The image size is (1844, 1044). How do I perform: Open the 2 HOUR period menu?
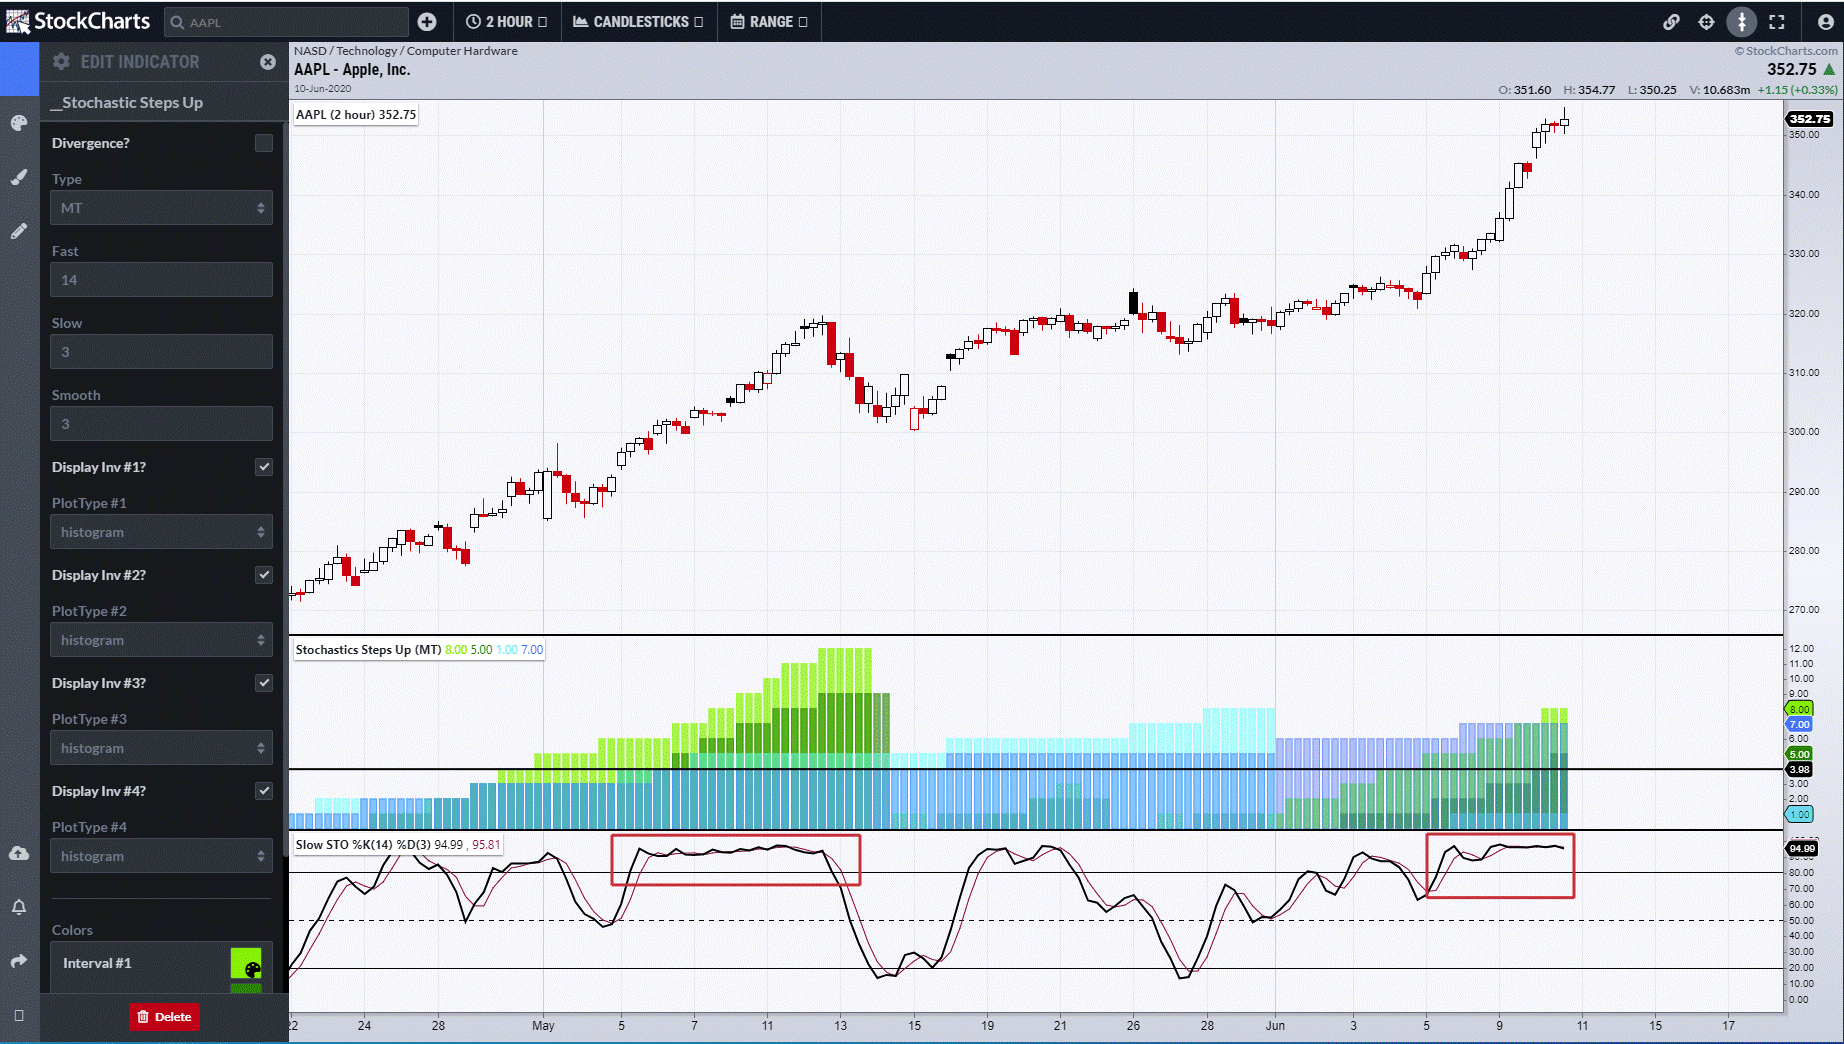point(507,22)
